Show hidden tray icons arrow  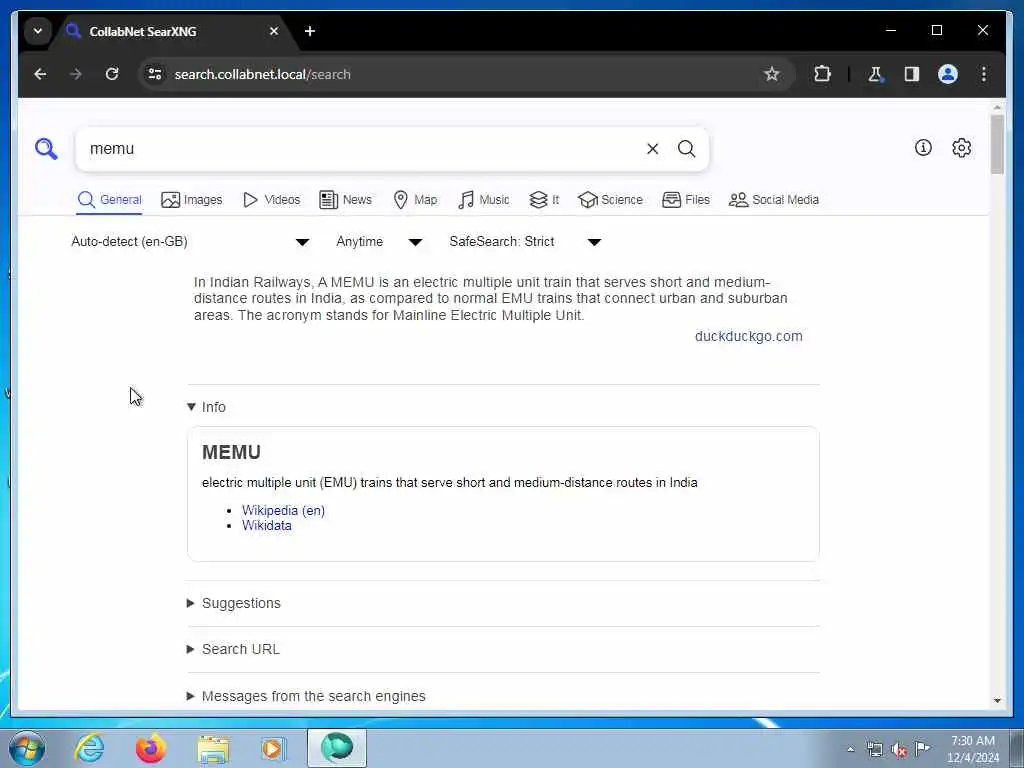pos(850,749)
